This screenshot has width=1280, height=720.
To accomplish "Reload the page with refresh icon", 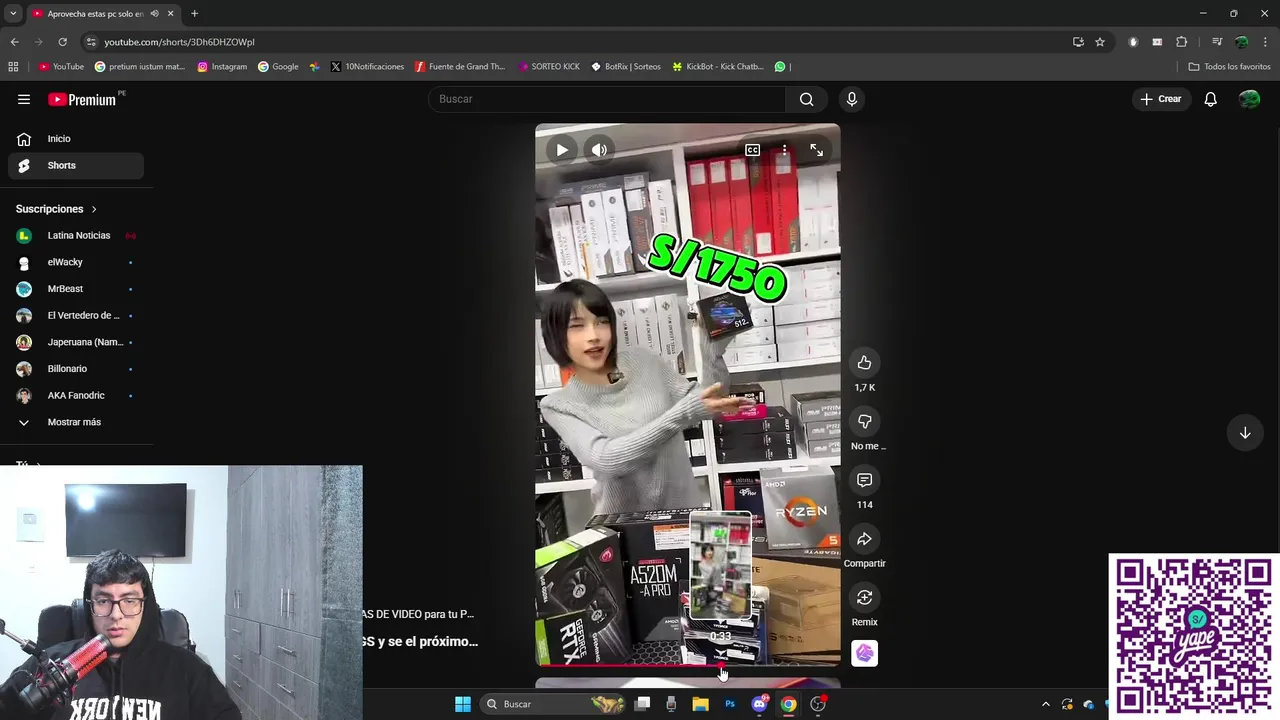I will [x=62, y=42].
